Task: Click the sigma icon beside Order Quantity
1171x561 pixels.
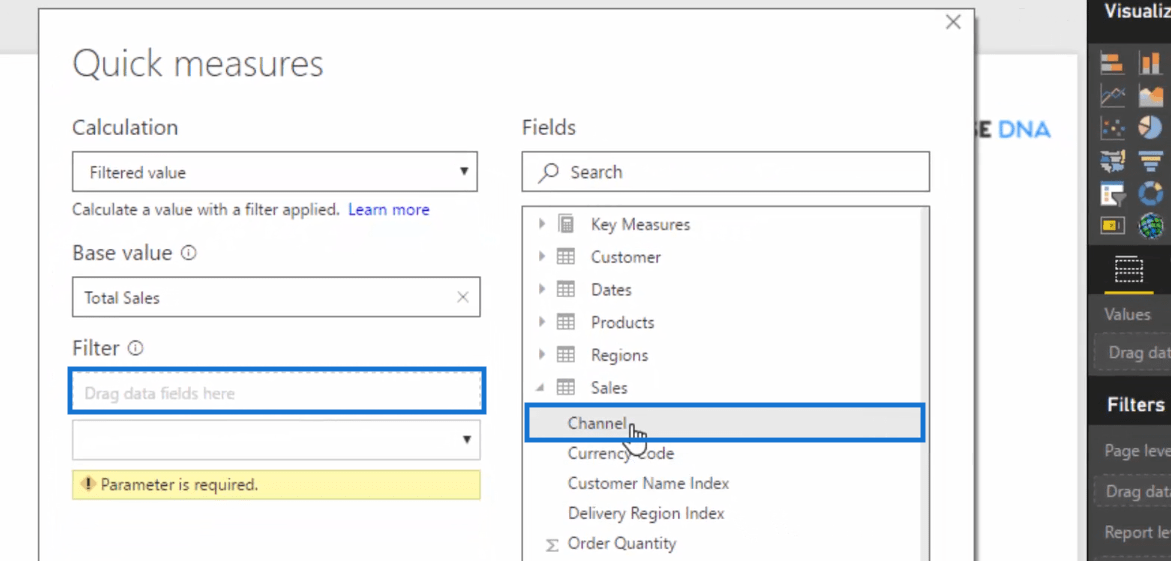Action: tap(552, 545)
